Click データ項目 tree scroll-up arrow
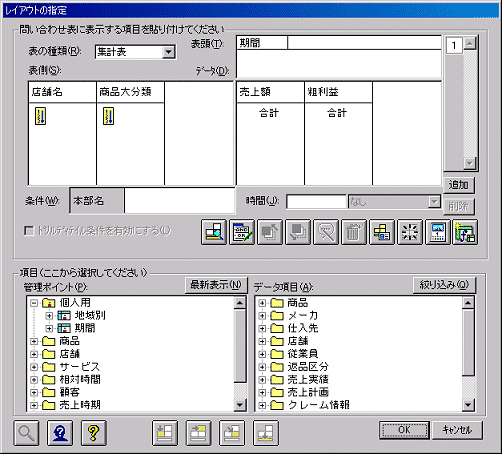 [x=468, y=303]
